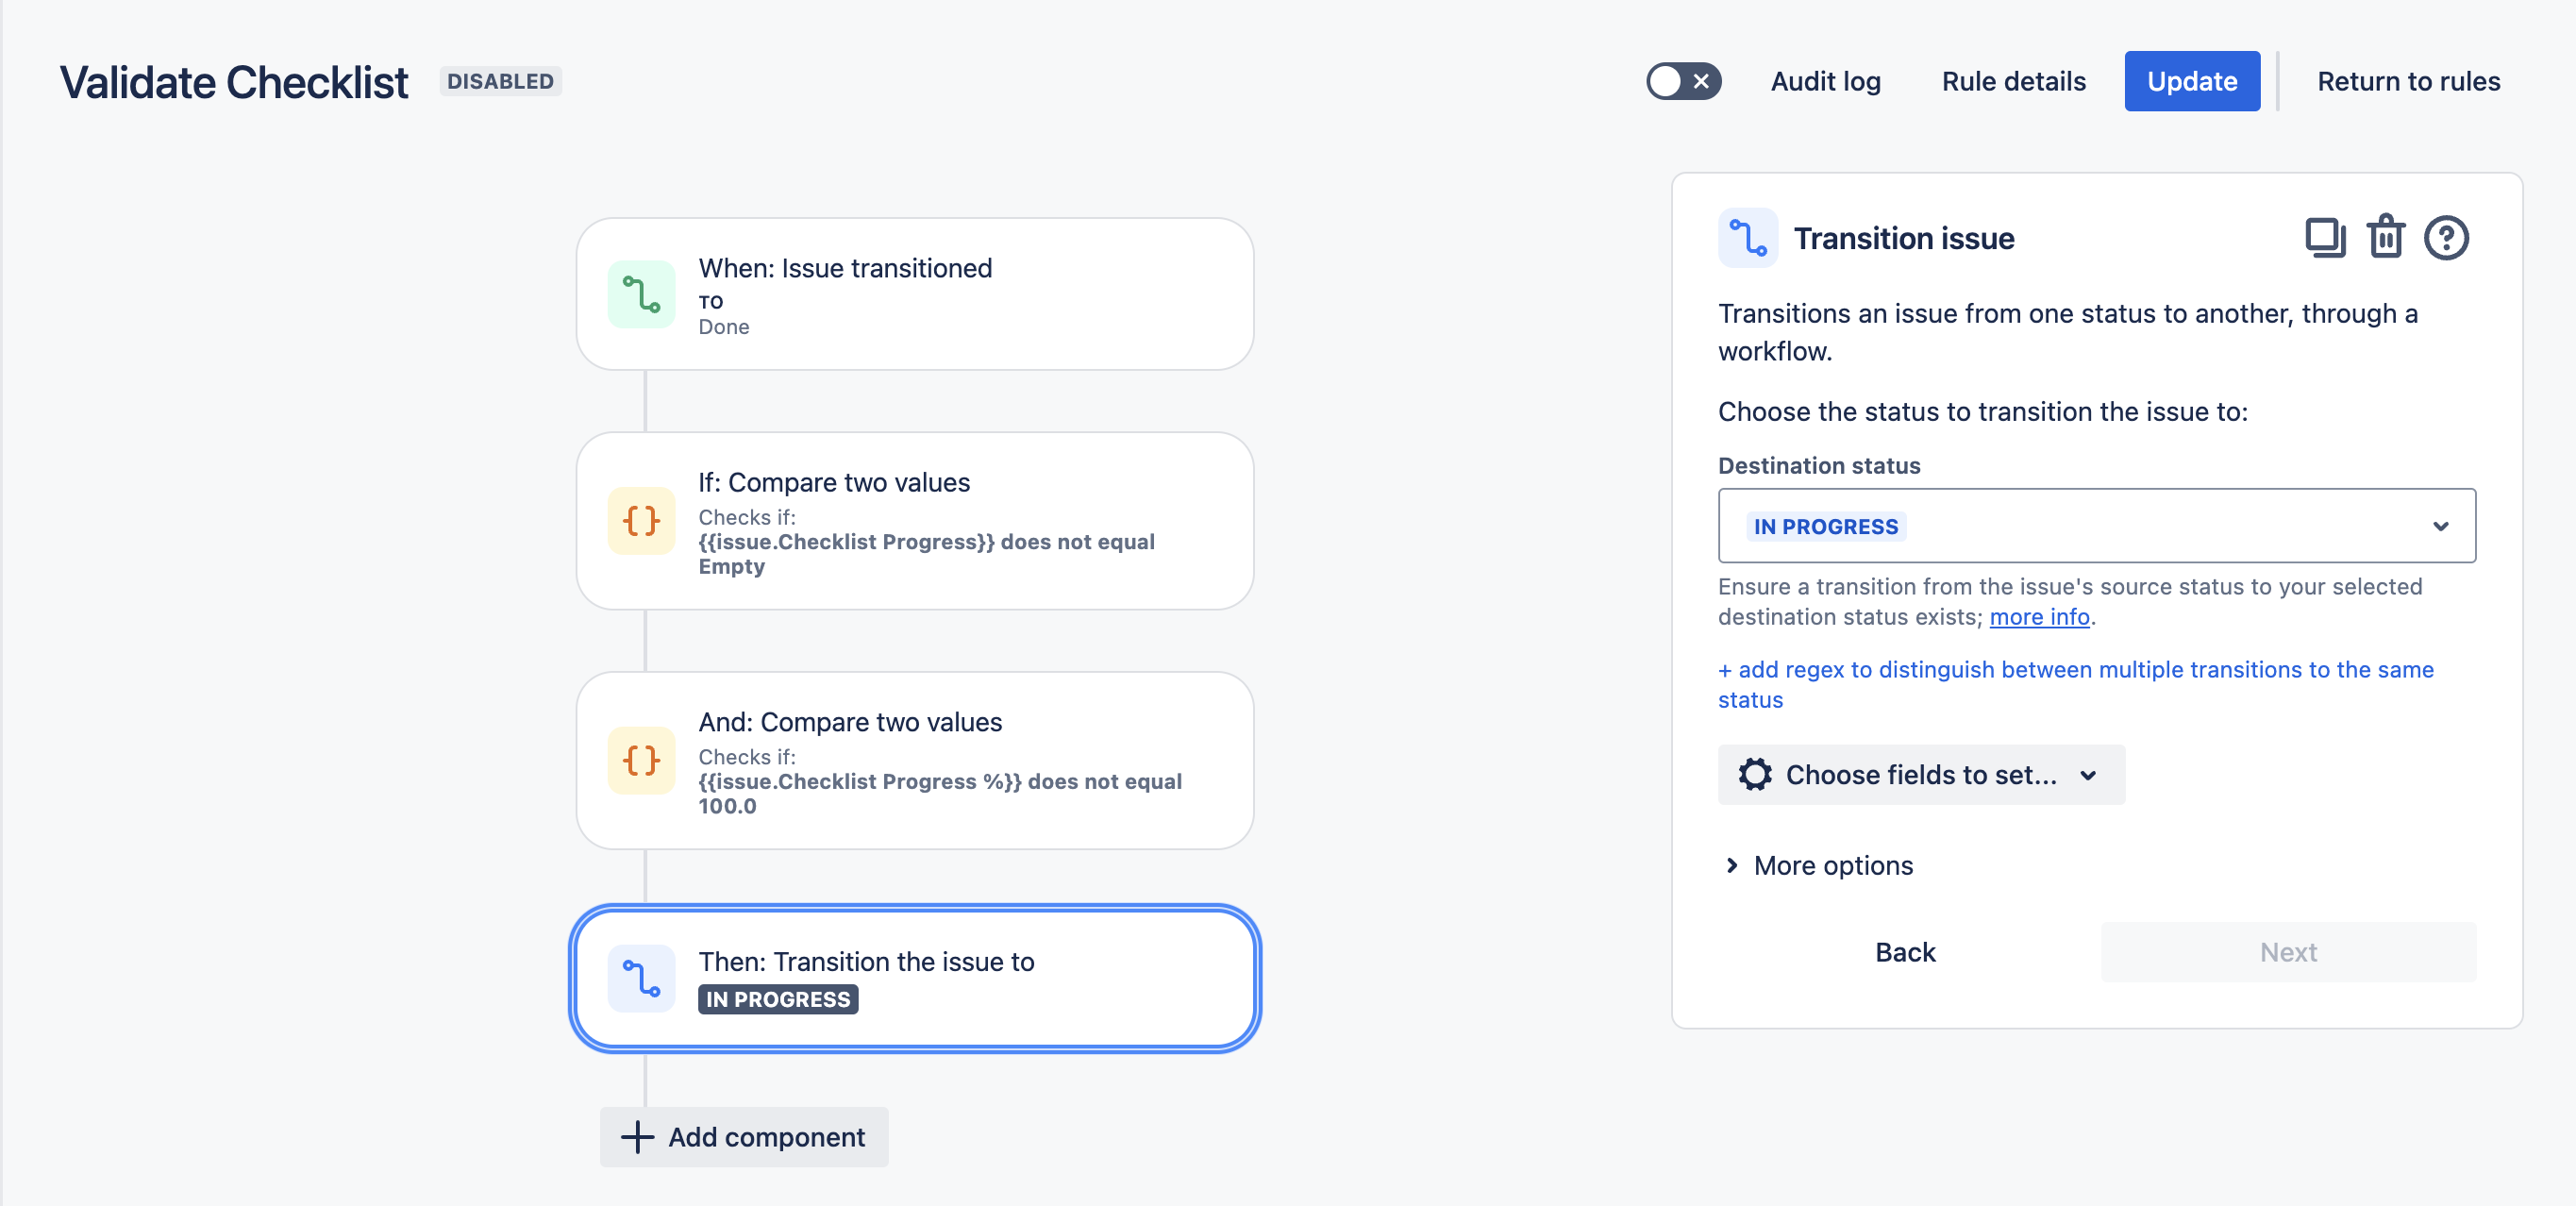This screenshot has height=1206, width=2576.
Task: Click the Issue transitioned trigger icon
Action: coord(641,294)
